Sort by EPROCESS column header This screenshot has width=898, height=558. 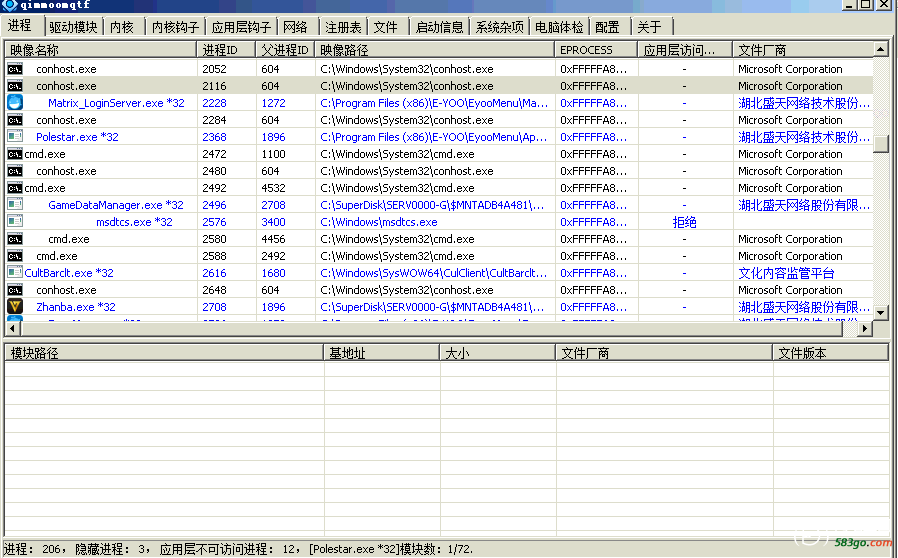(x=596, y=50)
